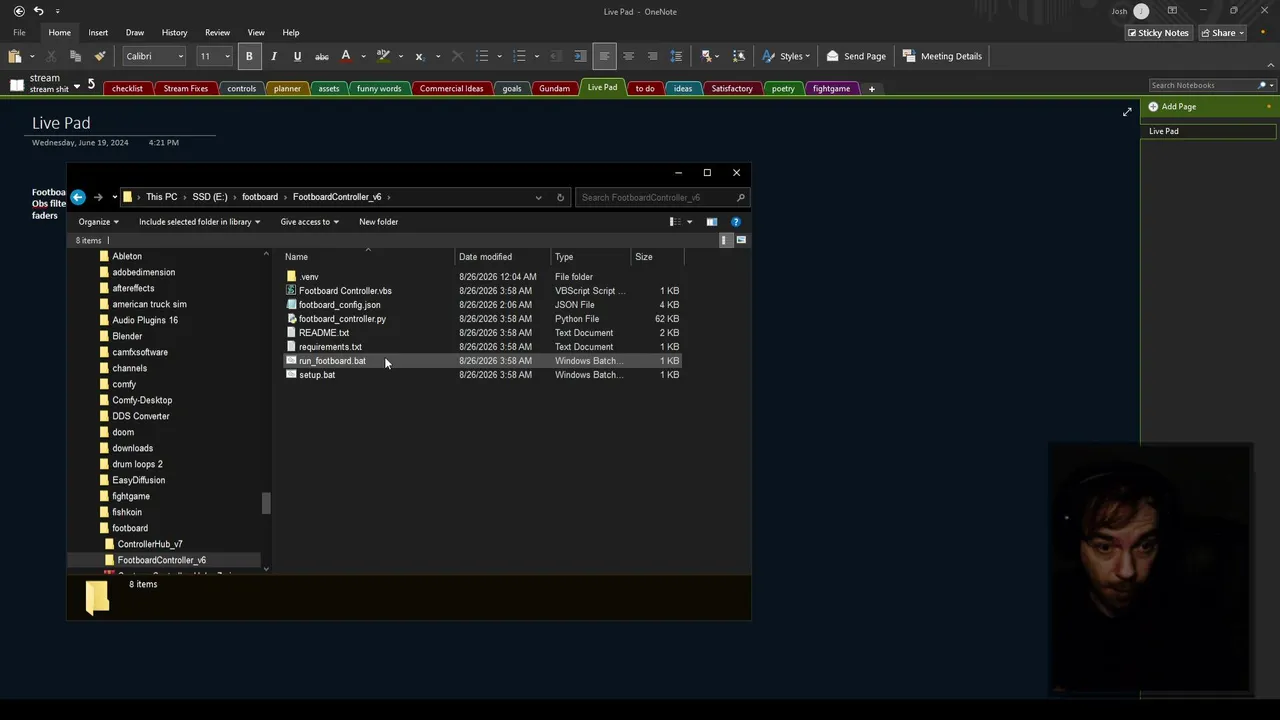Pick the Format Painter brush
The height and width of the screenshot is (720, 1280).
point(99,56)
